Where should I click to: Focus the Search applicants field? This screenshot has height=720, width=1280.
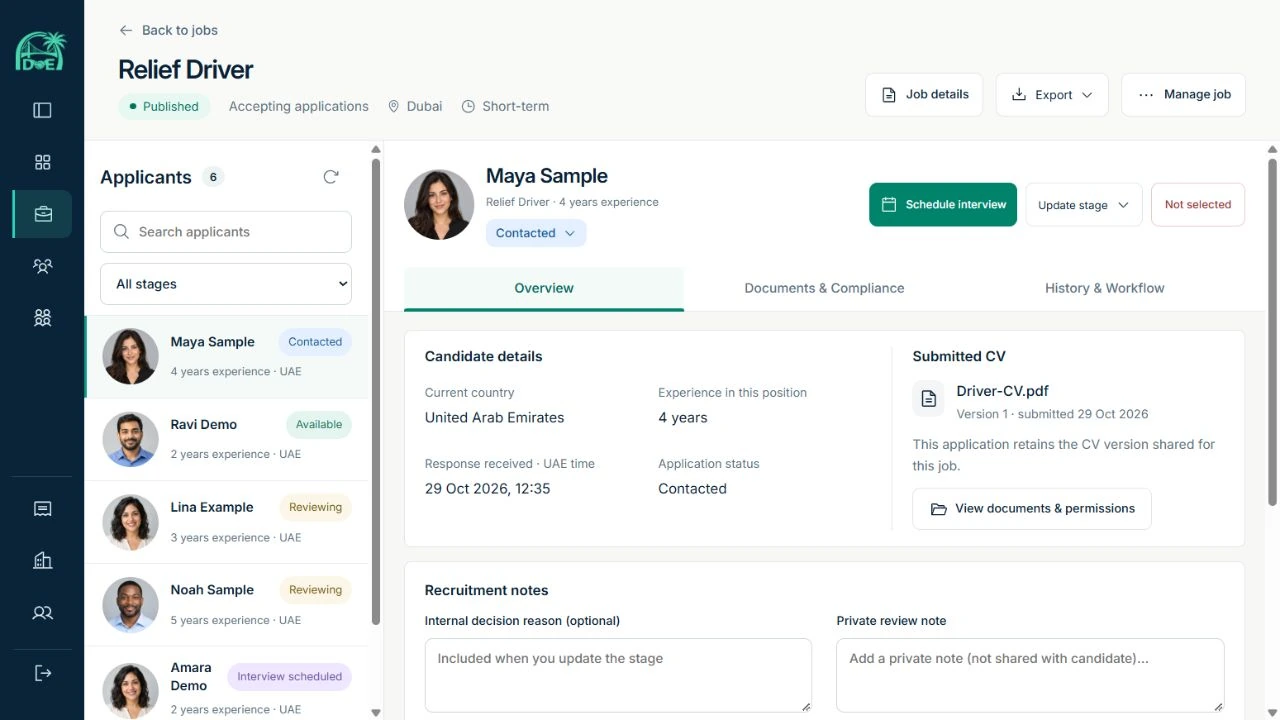[226, 232]
